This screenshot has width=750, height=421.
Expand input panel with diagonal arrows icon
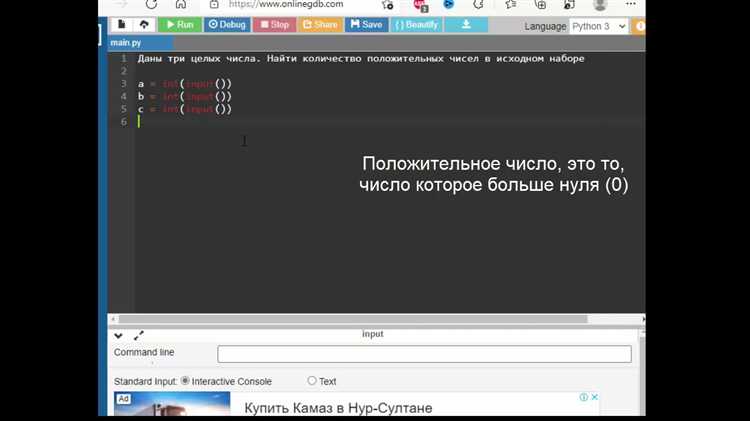pos(139,336)
